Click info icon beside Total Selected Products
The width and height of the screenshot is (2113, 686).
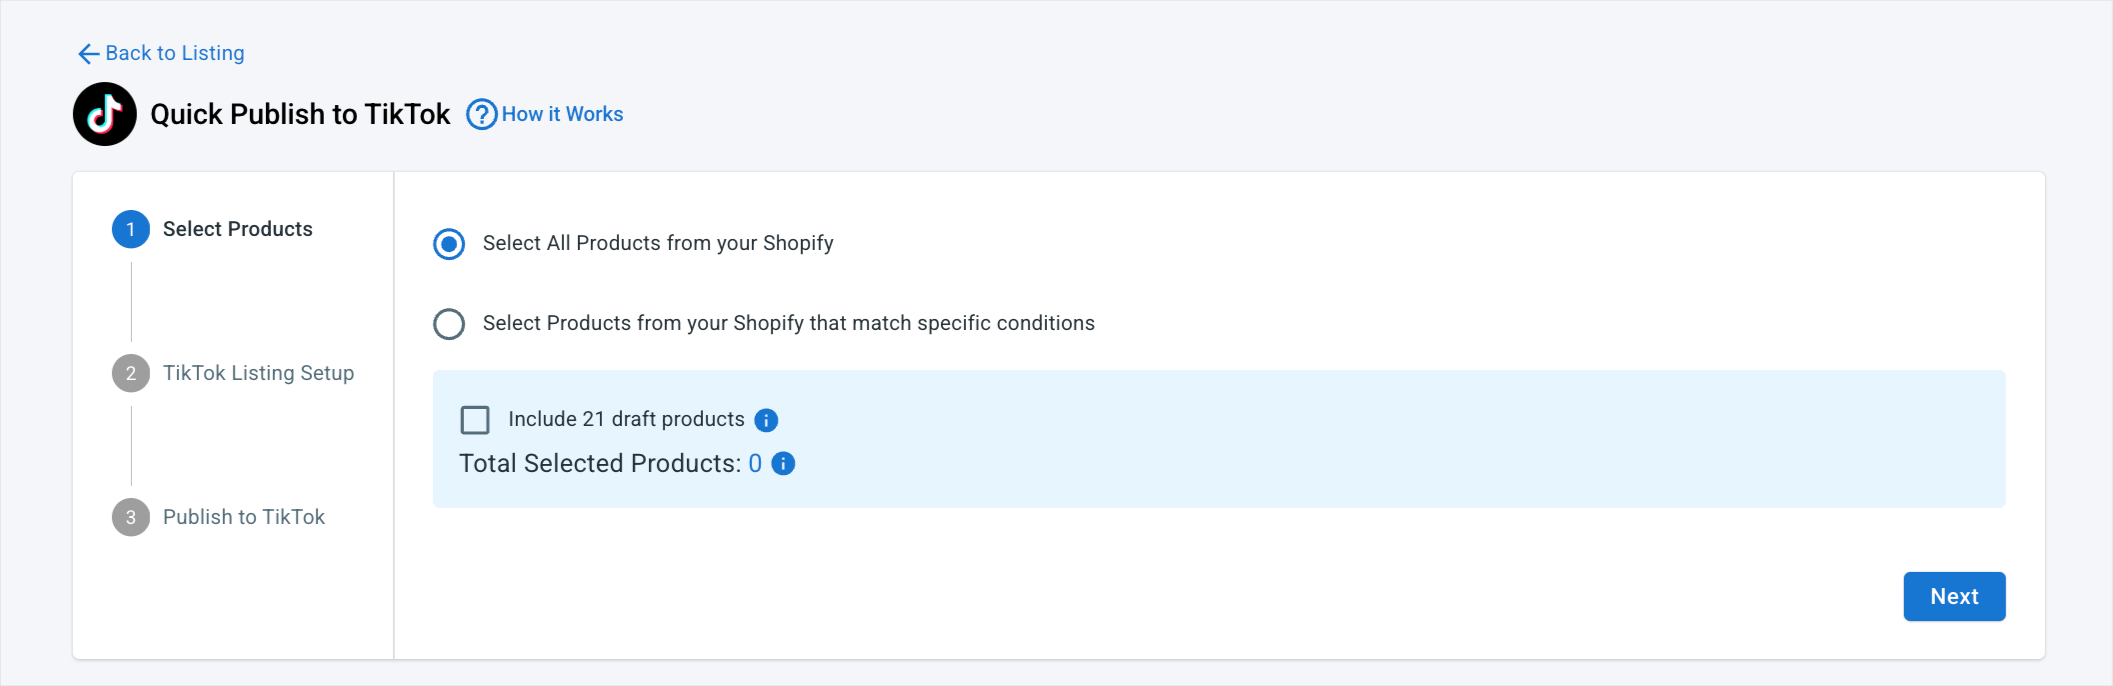pos(784,464)
